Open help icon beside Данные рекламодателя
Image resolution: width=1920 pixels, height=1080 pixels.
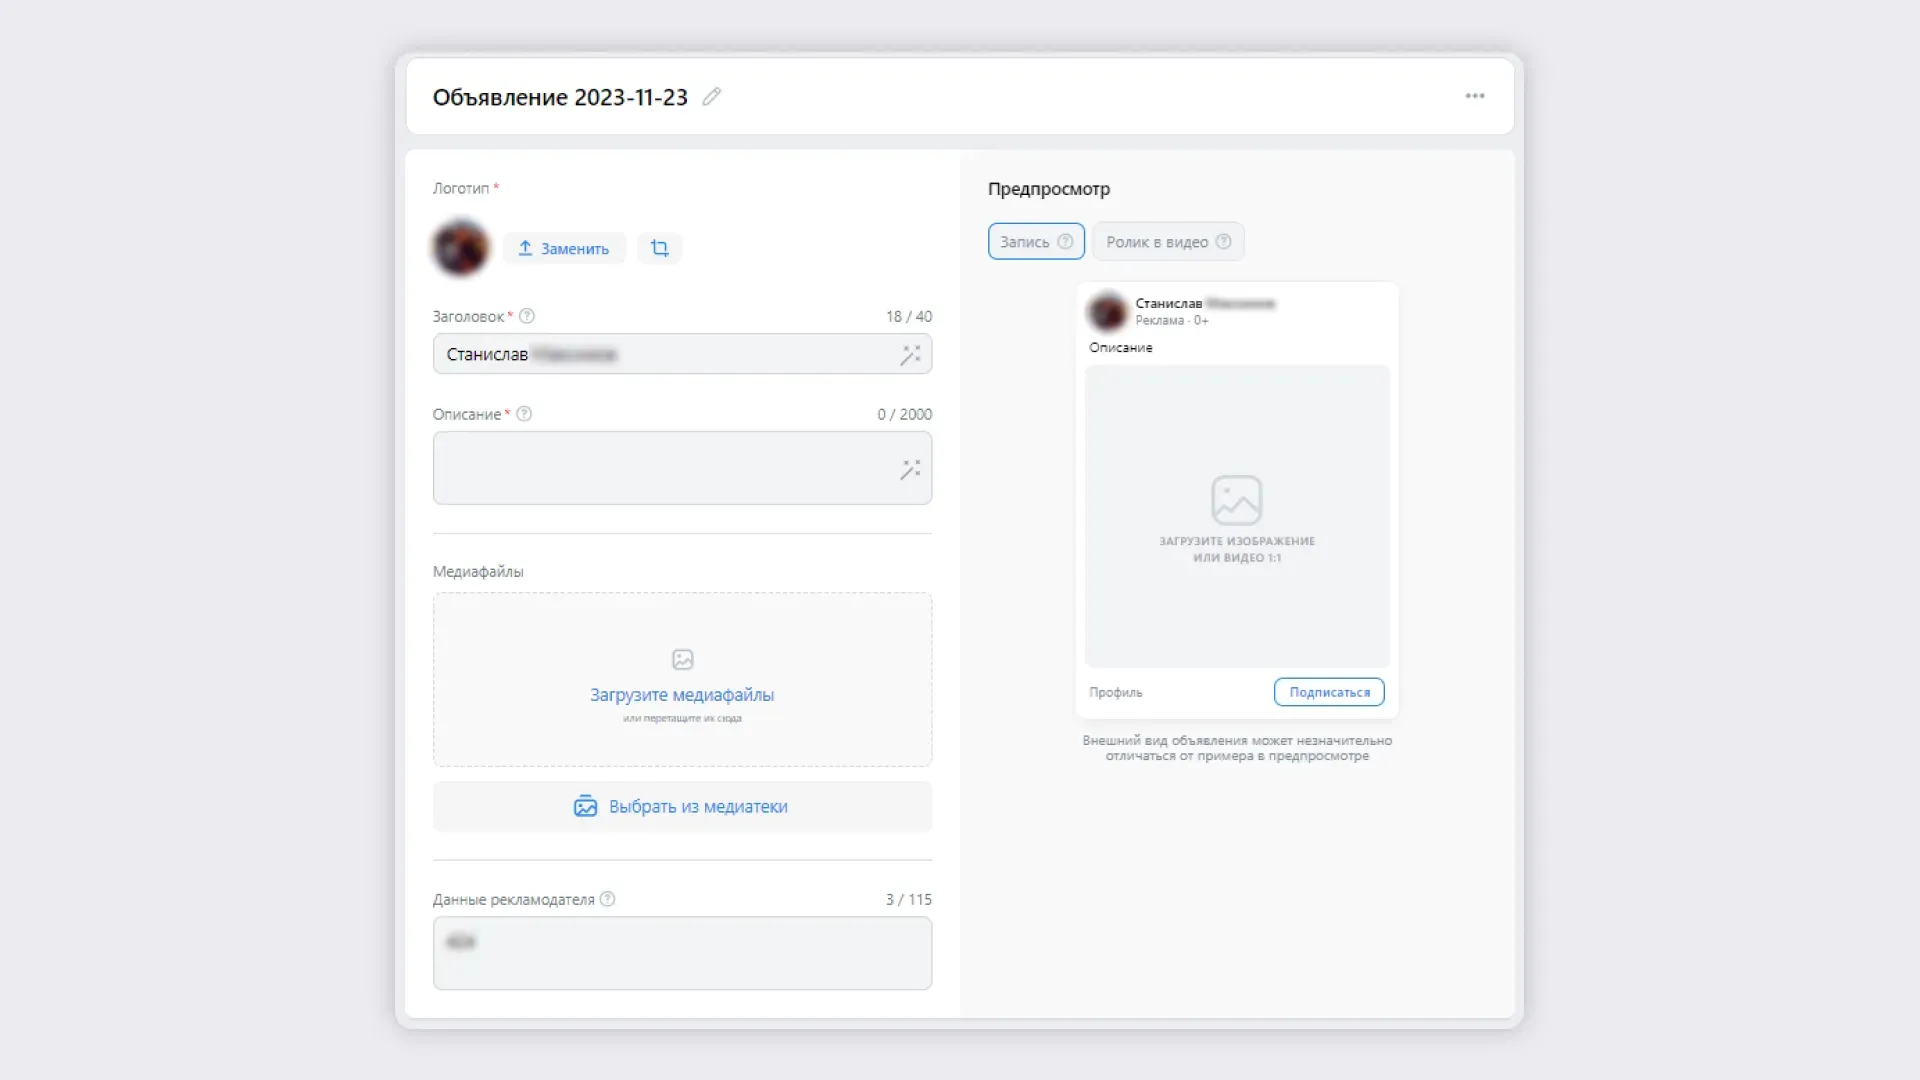click(607, 899)
